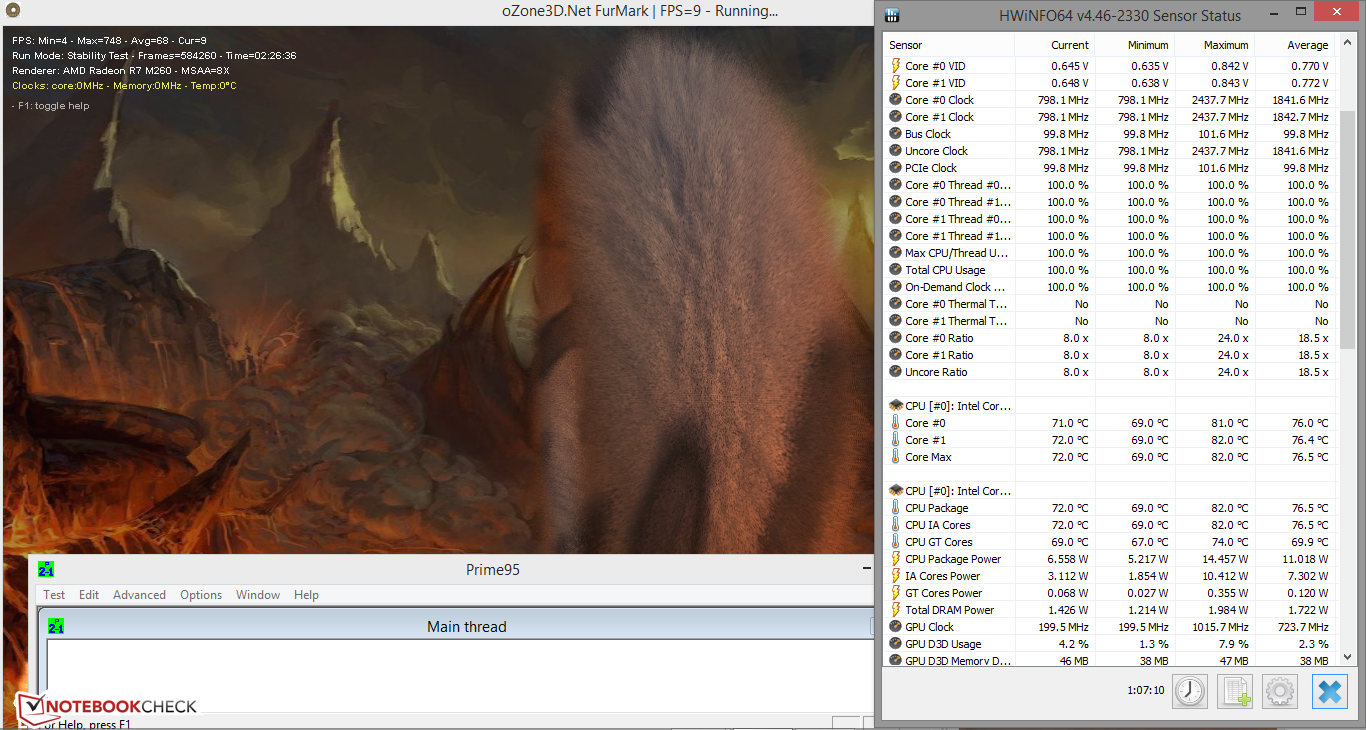
Task: Click the 1:07:10 elapsed timer text
Action: point(1145,690)
